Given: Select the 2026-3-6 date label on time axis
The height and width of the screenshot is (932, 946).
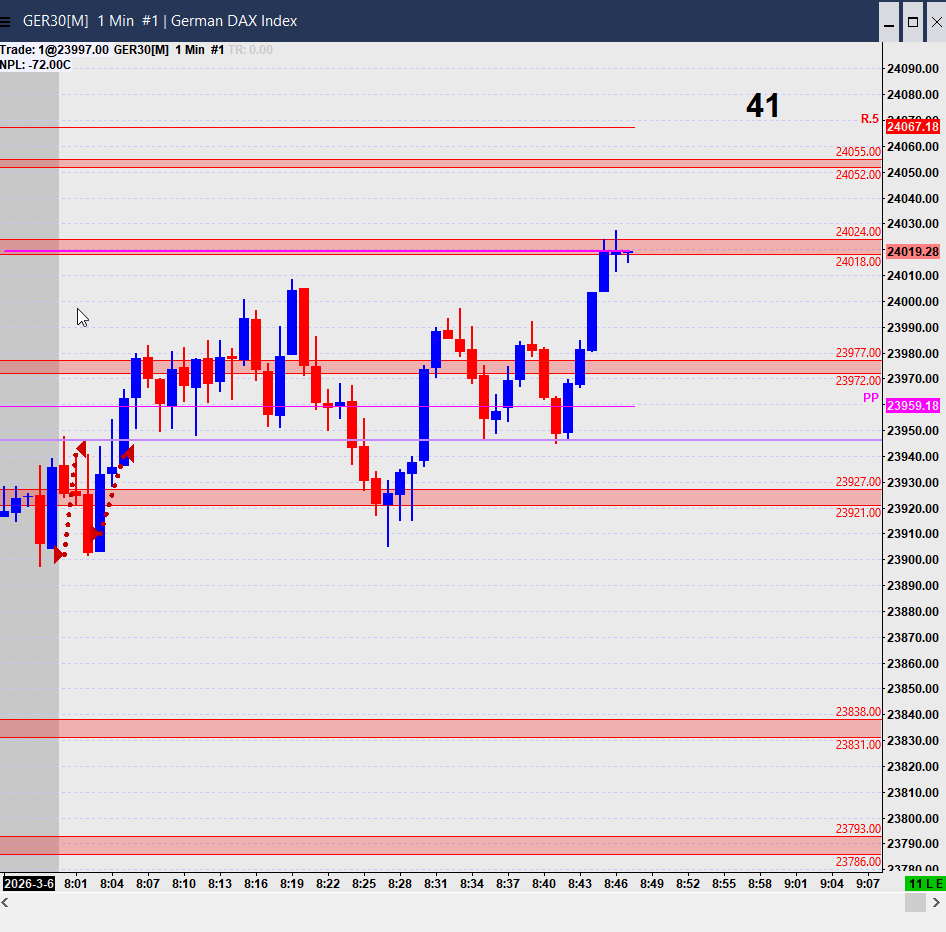Looking at the screenshot, I should pos(28,884).
